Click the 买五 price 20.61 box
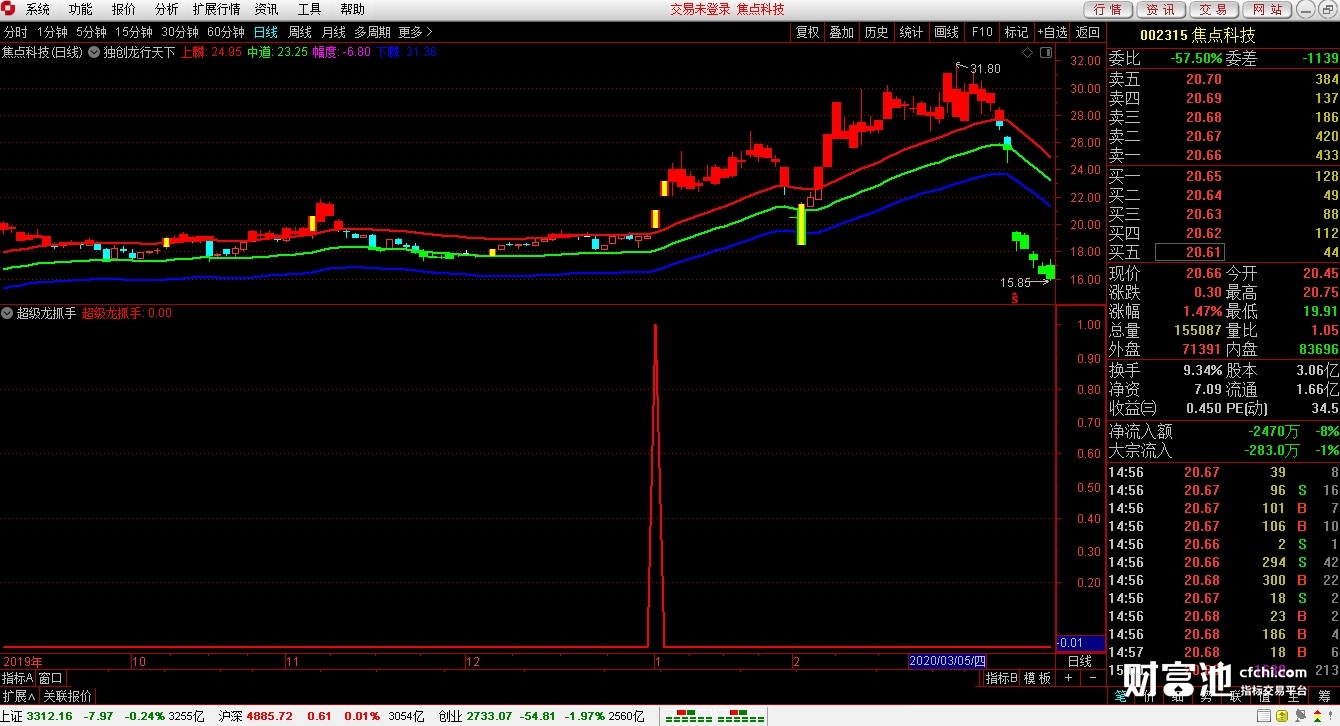The height and width of the screenshot is (726, 1340). click(x=1189, y=252)
